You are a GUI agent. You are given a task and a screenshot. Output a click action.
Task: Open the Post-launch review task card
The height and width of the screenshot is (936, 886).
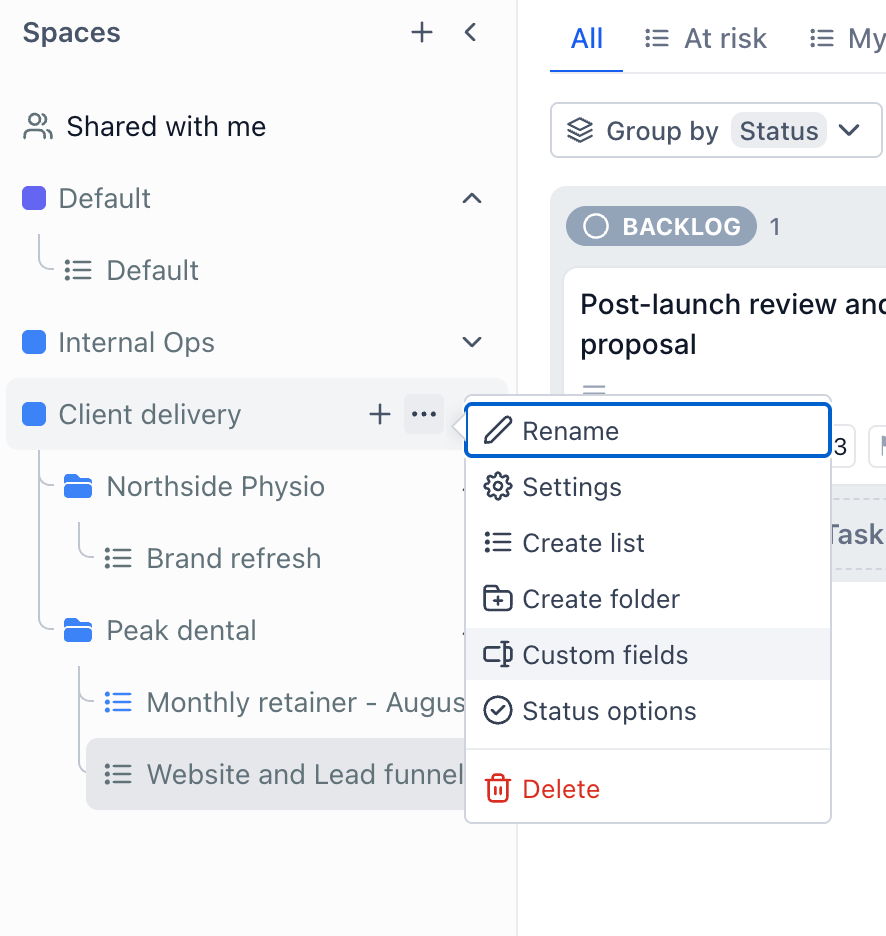pyautogui.click(x=733, y=324)
